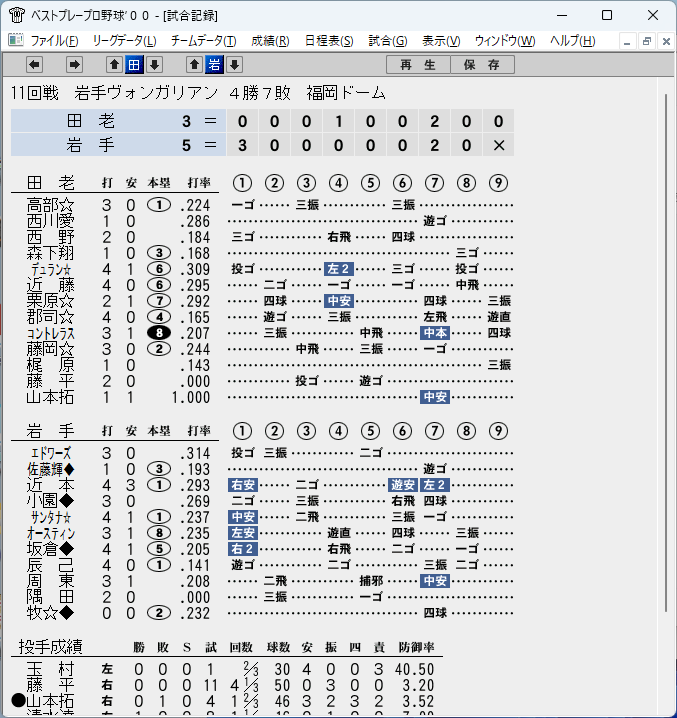Image resolution: width=677 pixels, height=718 pixels.
Task: Click the down arrow beside the 岩 icon
Action: 235,65
